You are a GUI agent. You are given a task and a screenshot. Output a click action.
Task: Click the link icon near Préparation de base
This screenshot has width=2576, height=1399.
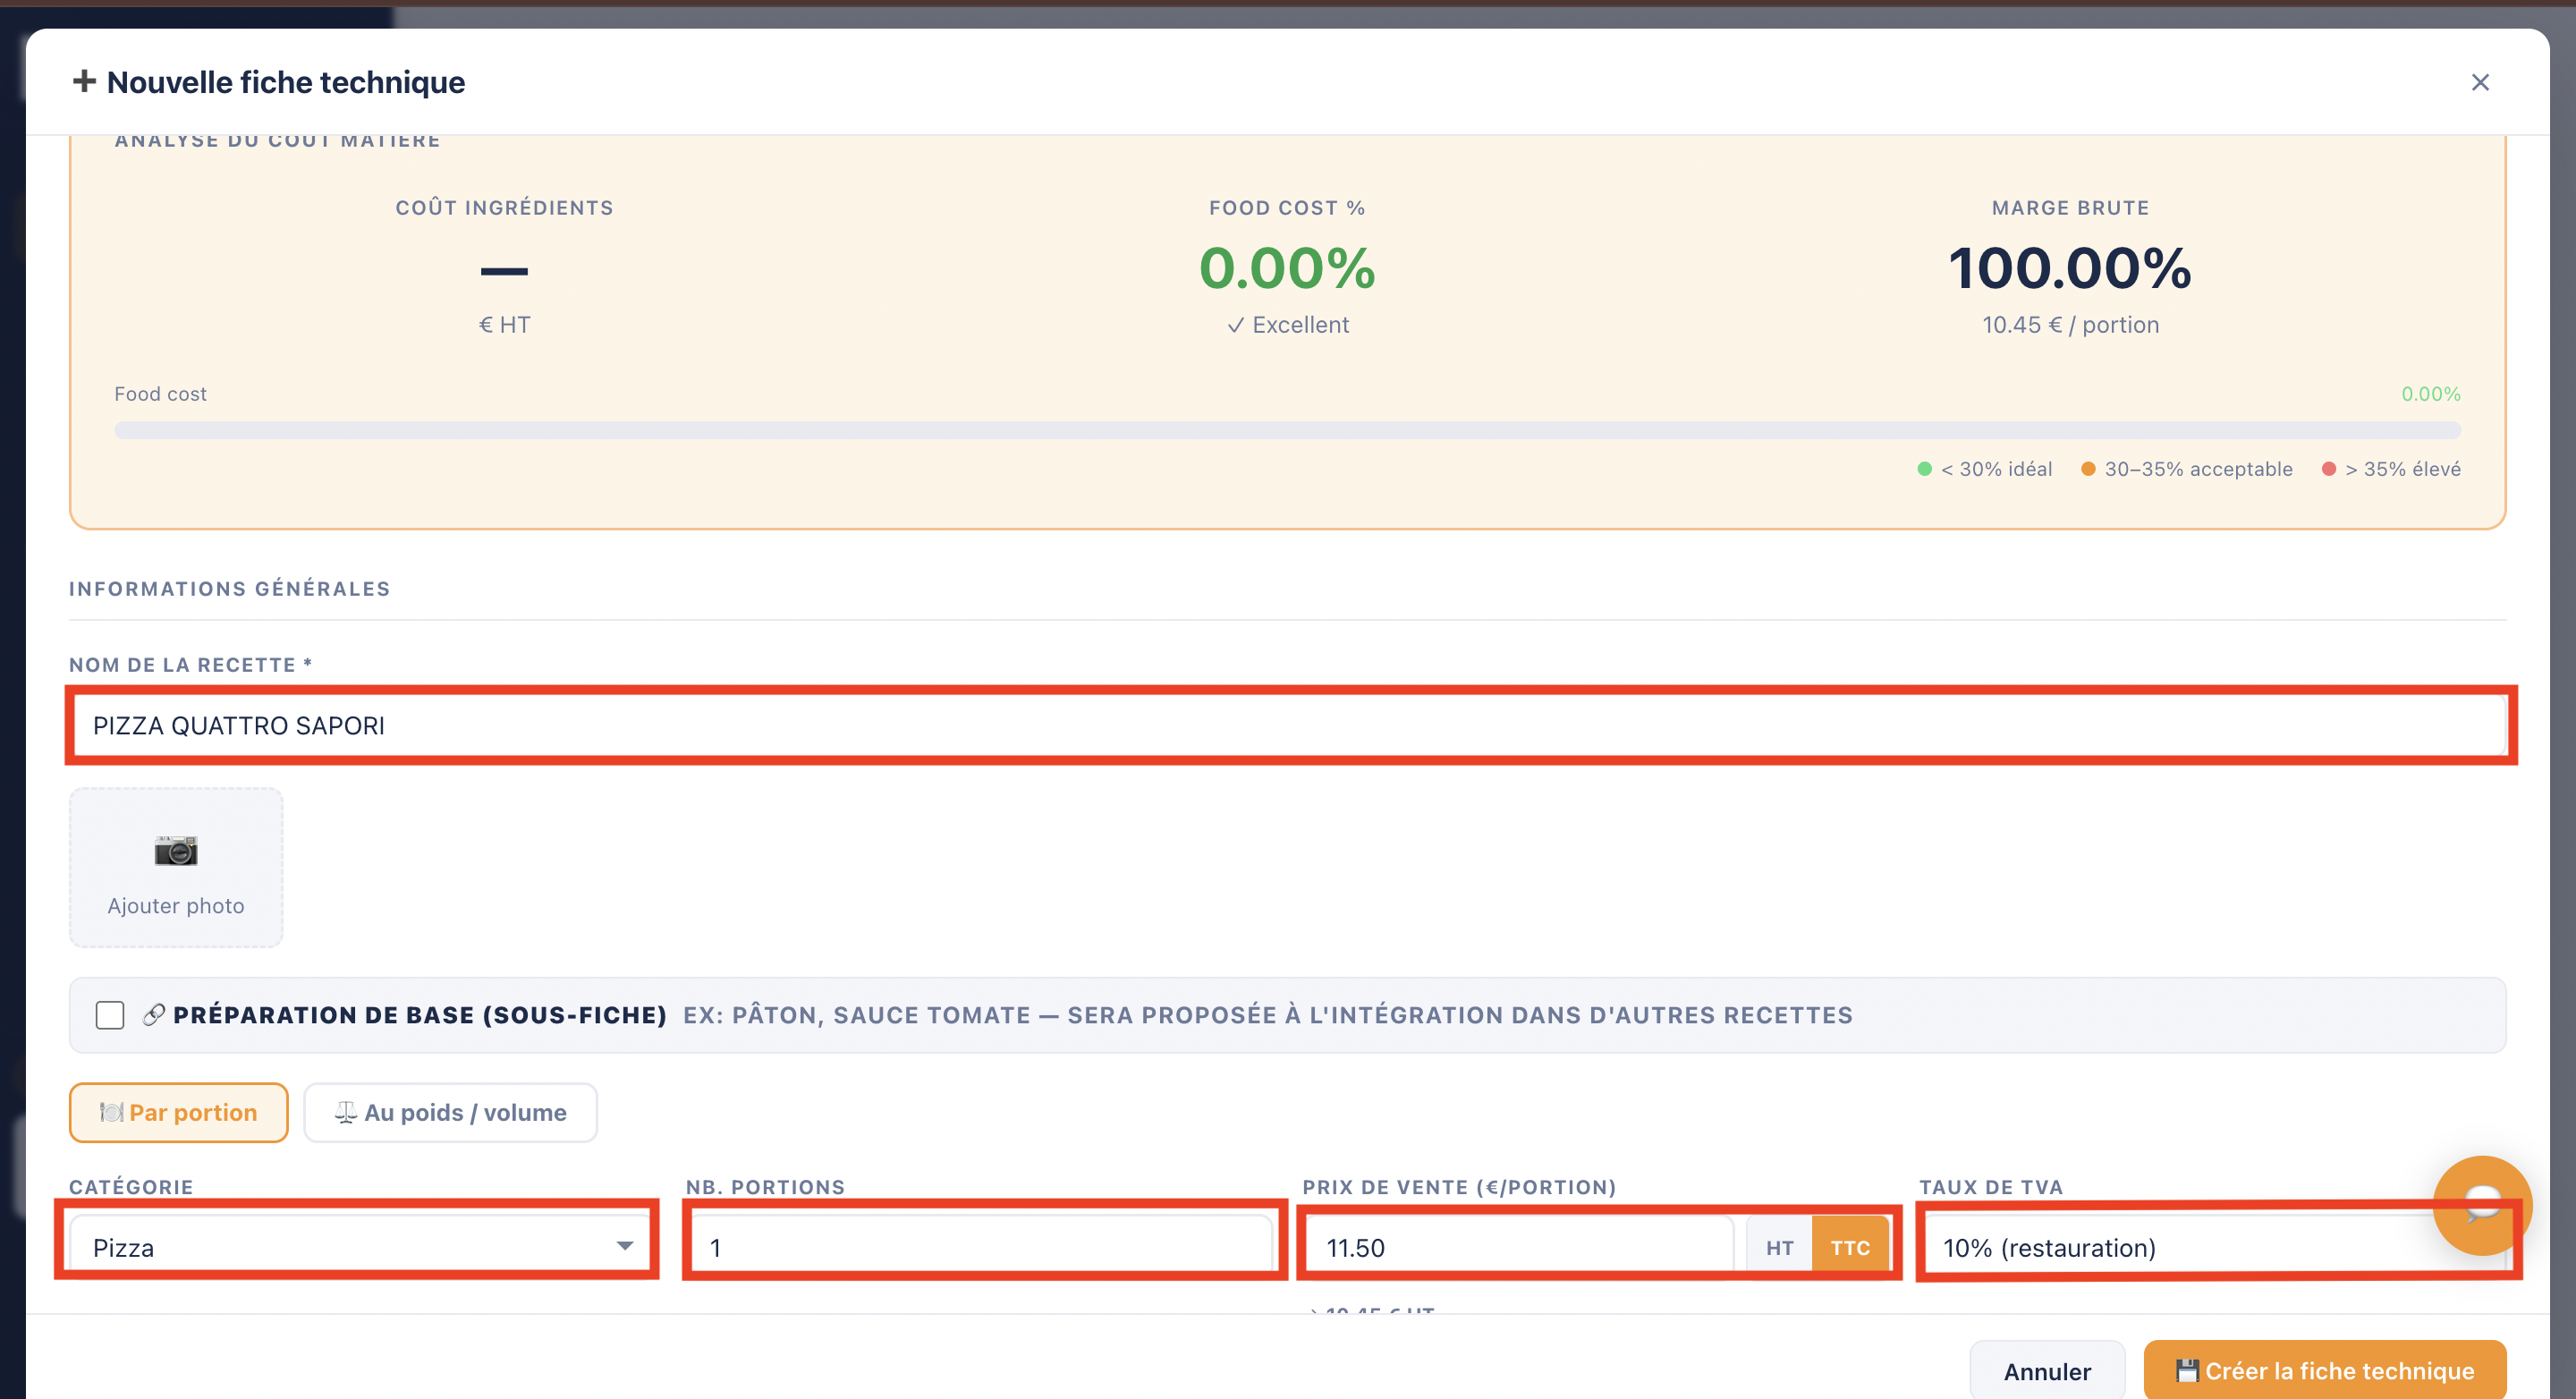(x=154, y=1014)
